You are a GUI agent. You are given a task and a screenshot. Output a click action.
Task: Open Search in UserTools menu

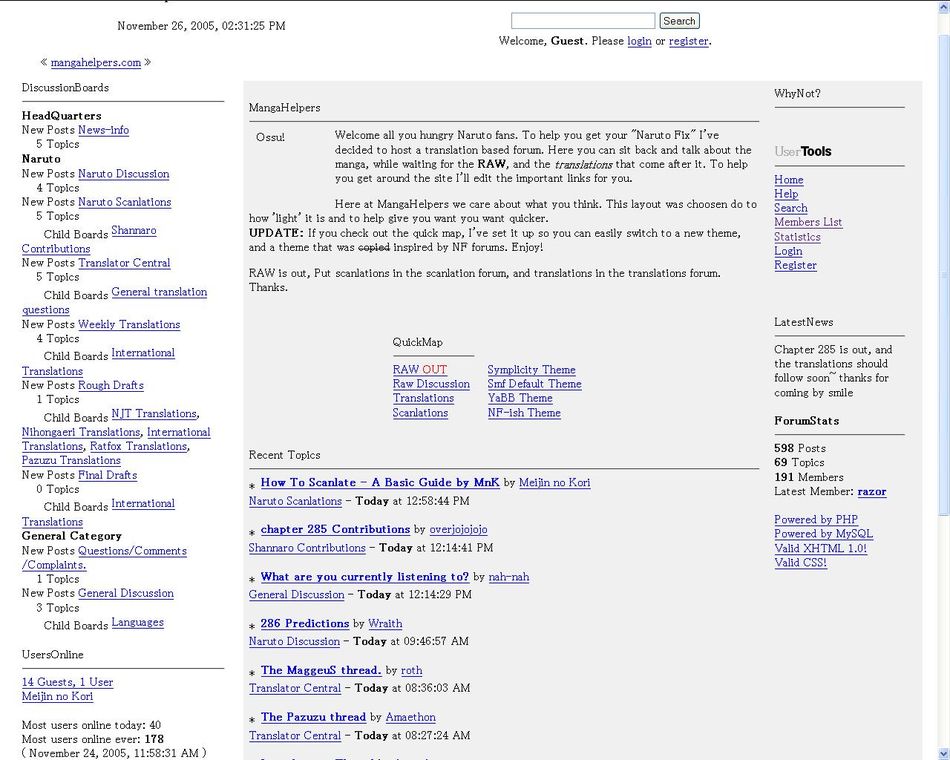tap(791, 208)
